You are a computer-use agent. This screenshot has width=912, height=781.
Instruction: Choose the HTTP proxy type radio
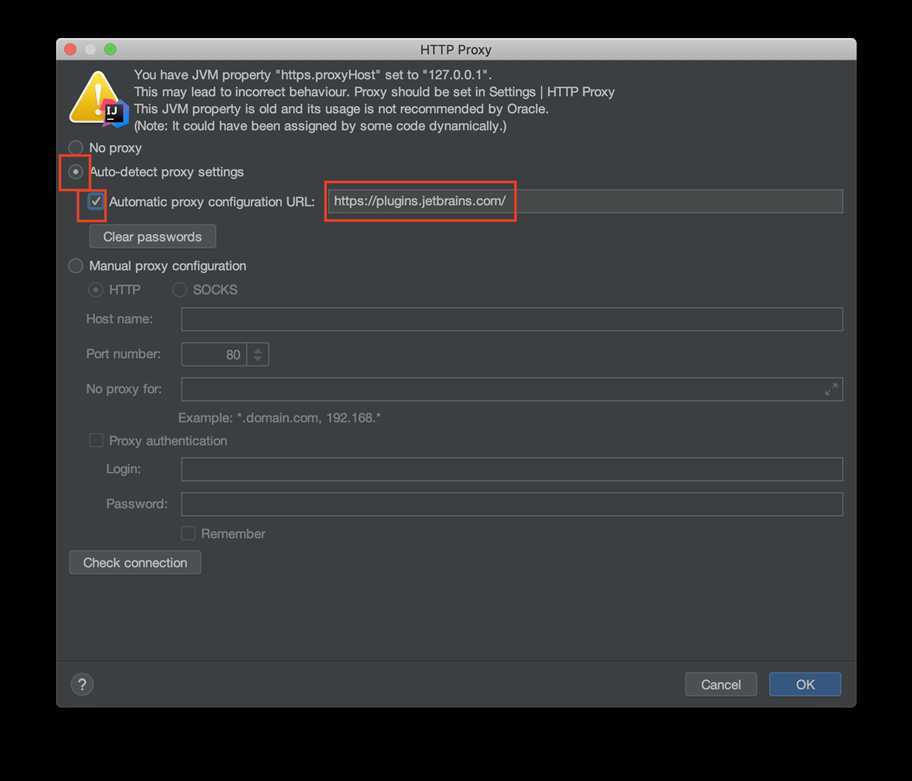click(95, 290)
